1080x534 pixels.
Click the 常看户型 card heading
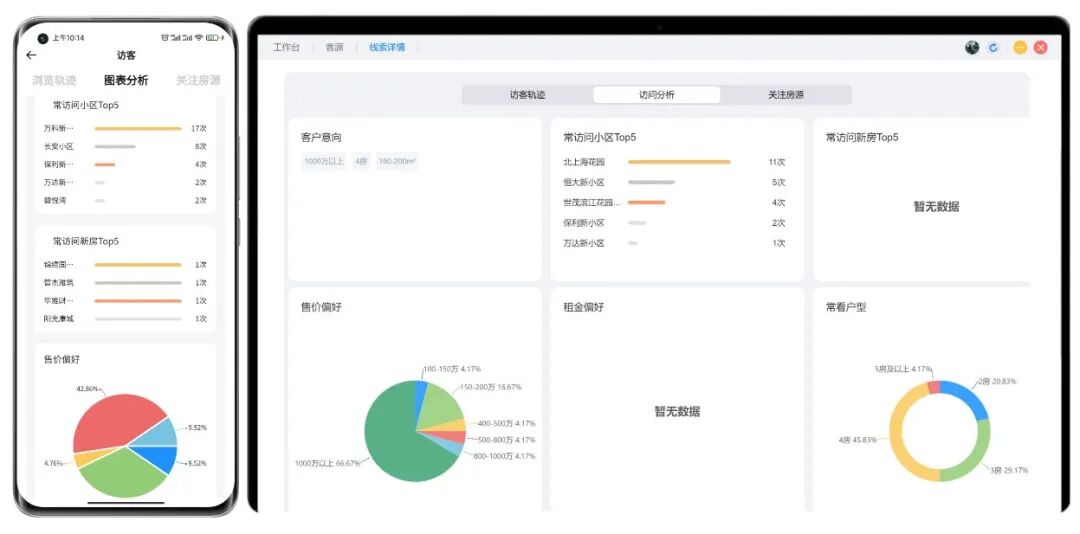[x=846, y=307]
